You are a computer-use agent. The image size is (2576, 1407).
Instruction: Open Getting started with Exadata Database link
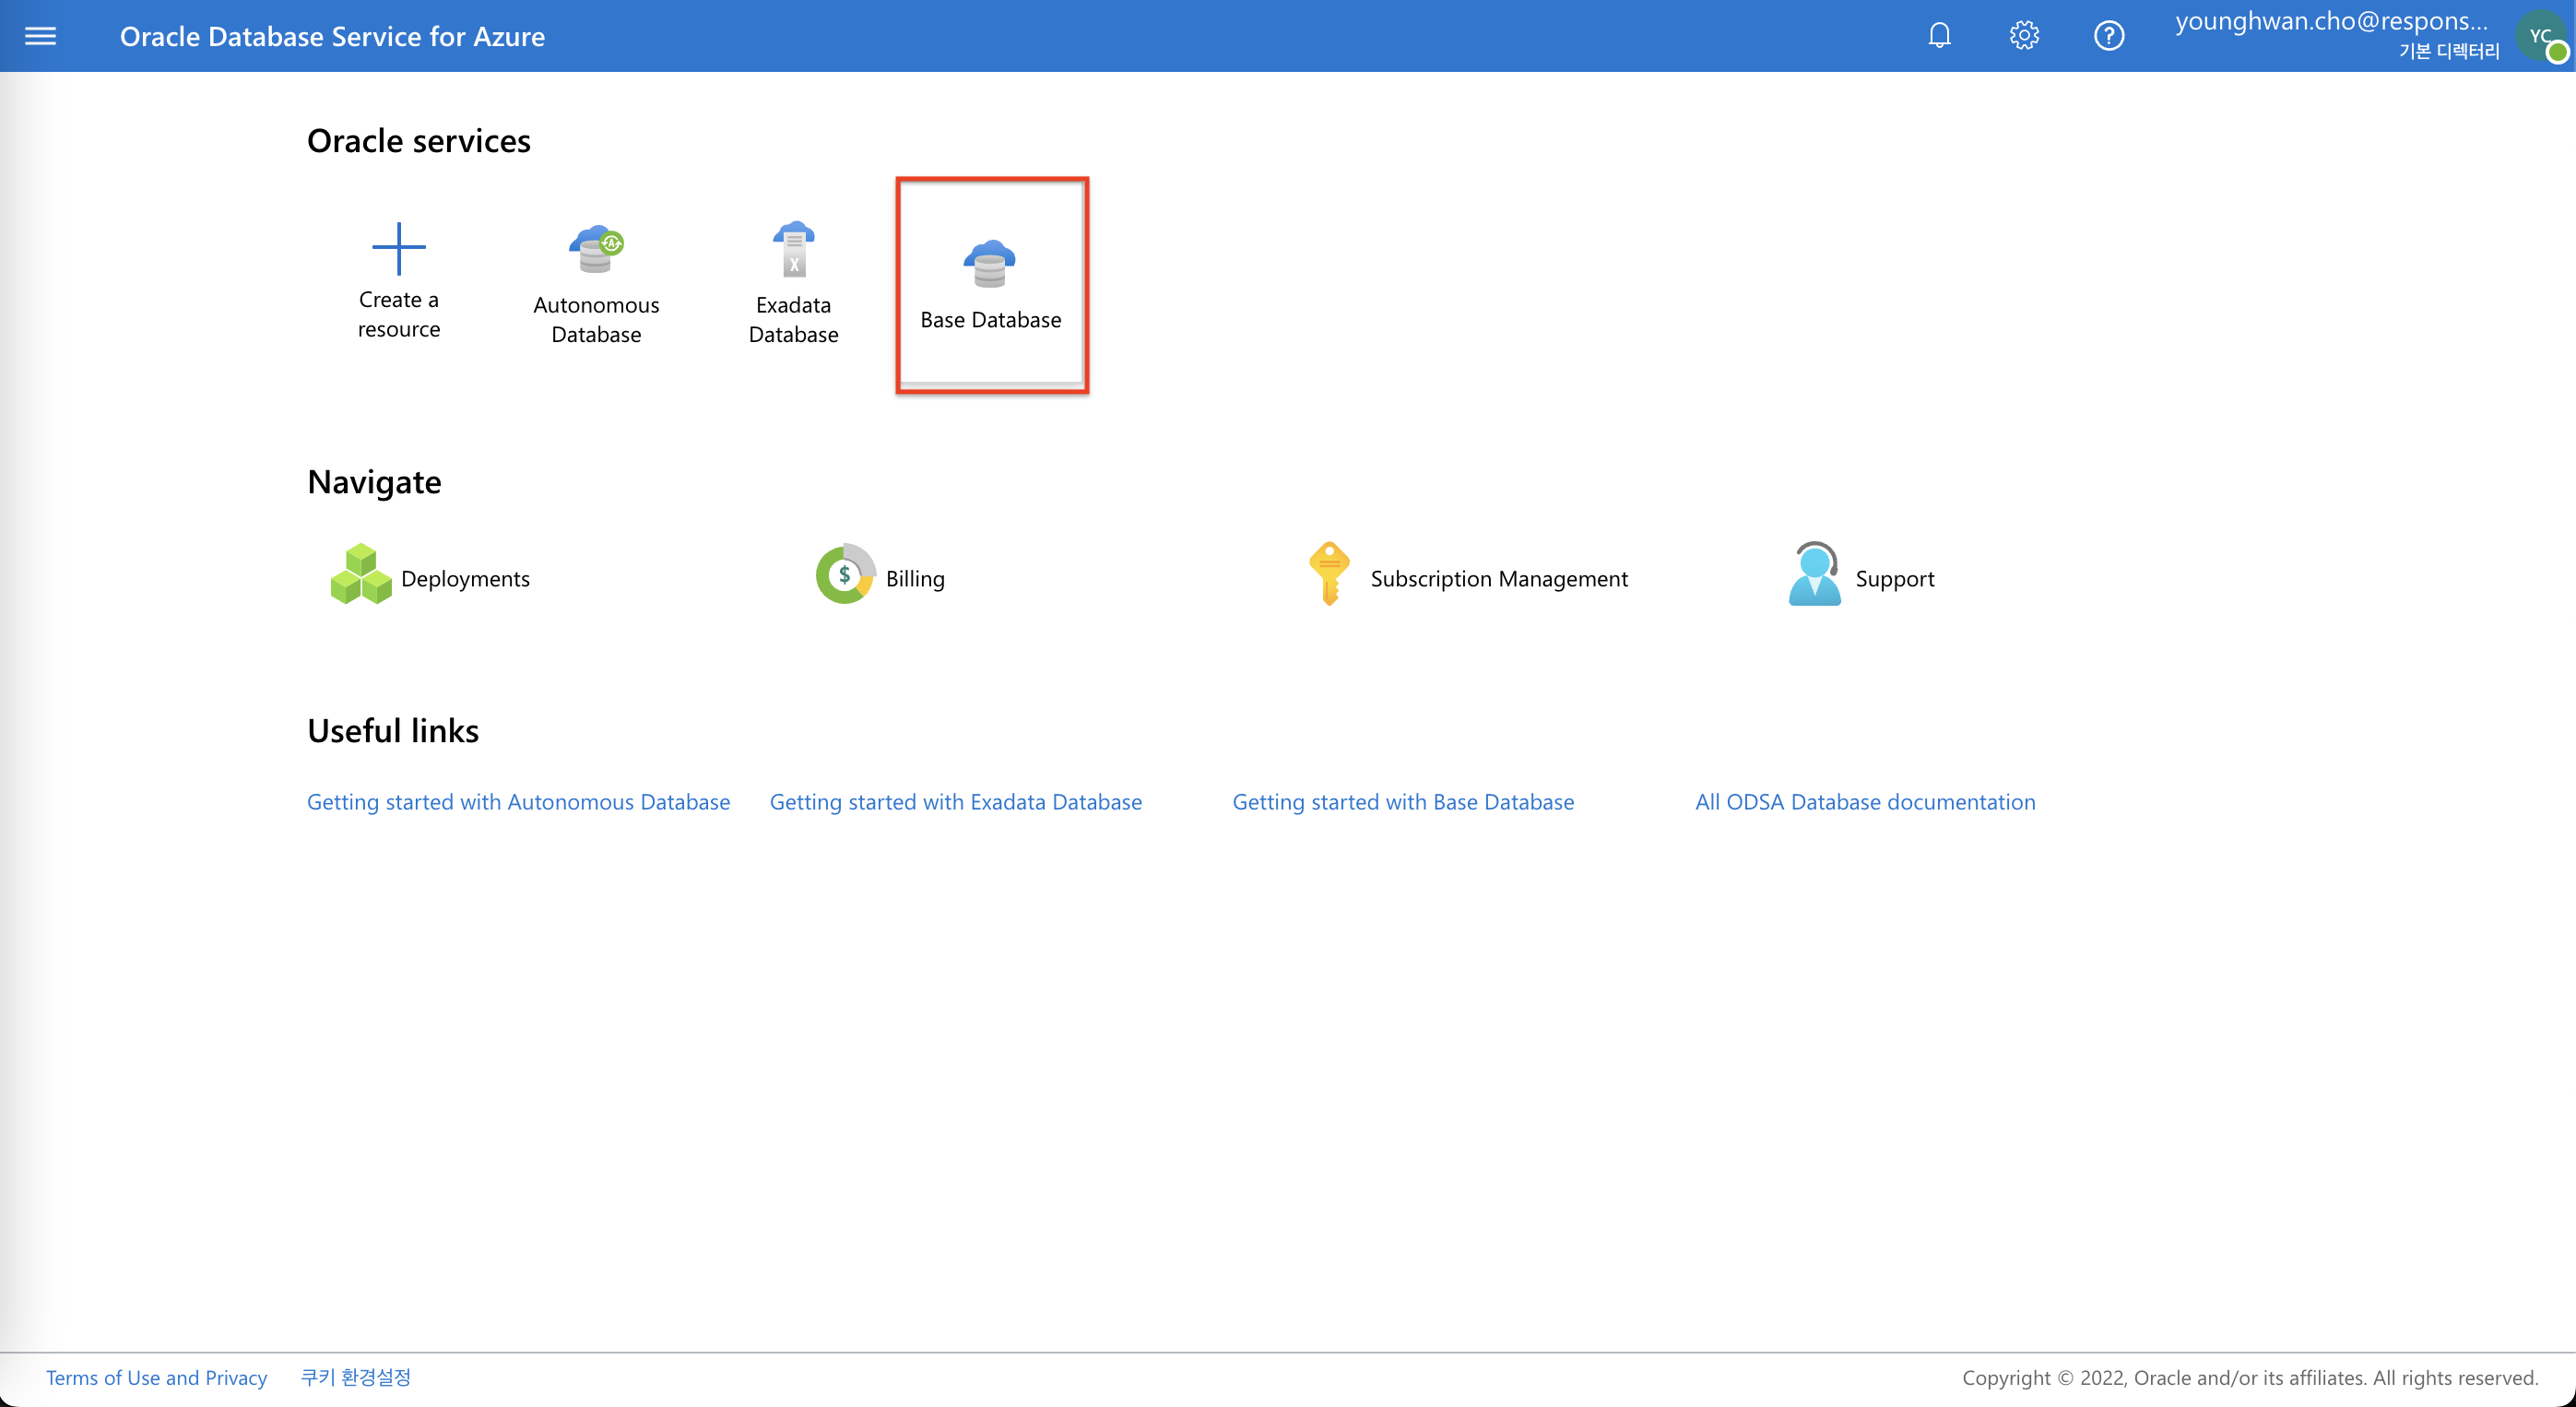tap(955, 802)
